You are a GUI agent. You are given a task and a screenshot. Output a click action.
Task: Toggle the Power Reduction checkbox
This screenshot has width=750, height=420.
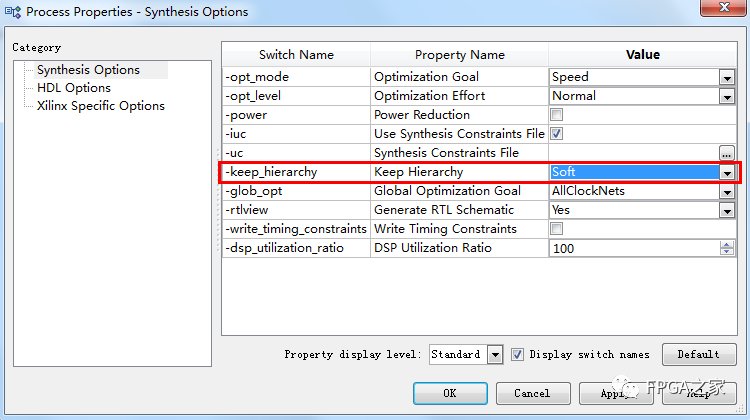557,115
